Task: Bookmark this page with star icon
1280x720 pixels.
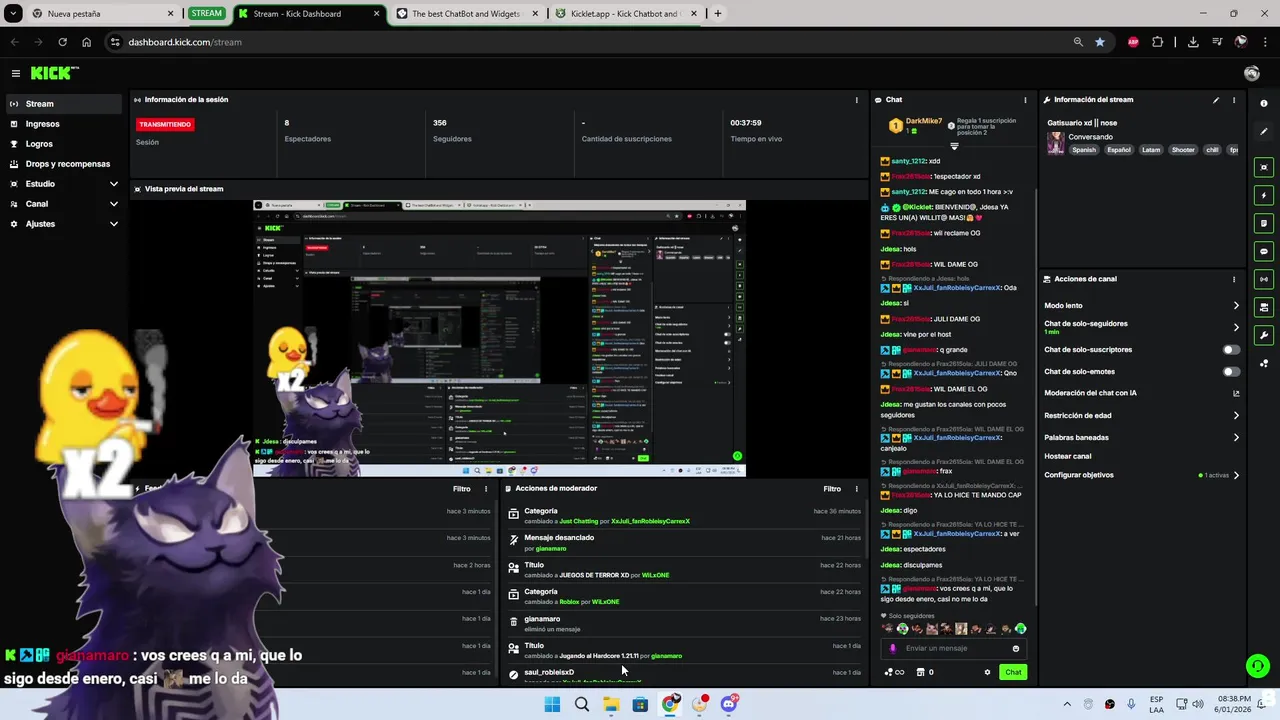Action: click(1100, 42)
